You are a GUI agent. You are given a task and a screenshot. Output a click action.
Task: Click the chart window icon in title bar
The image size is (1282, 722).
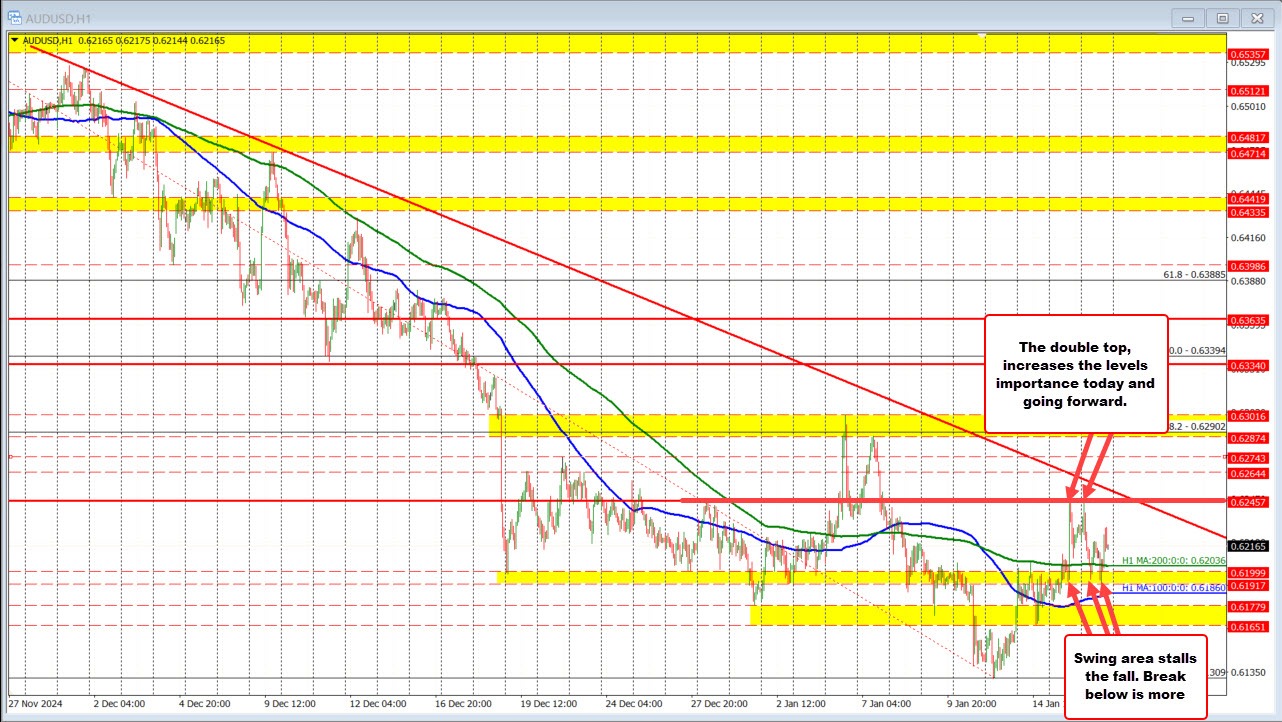coord(14,17)
